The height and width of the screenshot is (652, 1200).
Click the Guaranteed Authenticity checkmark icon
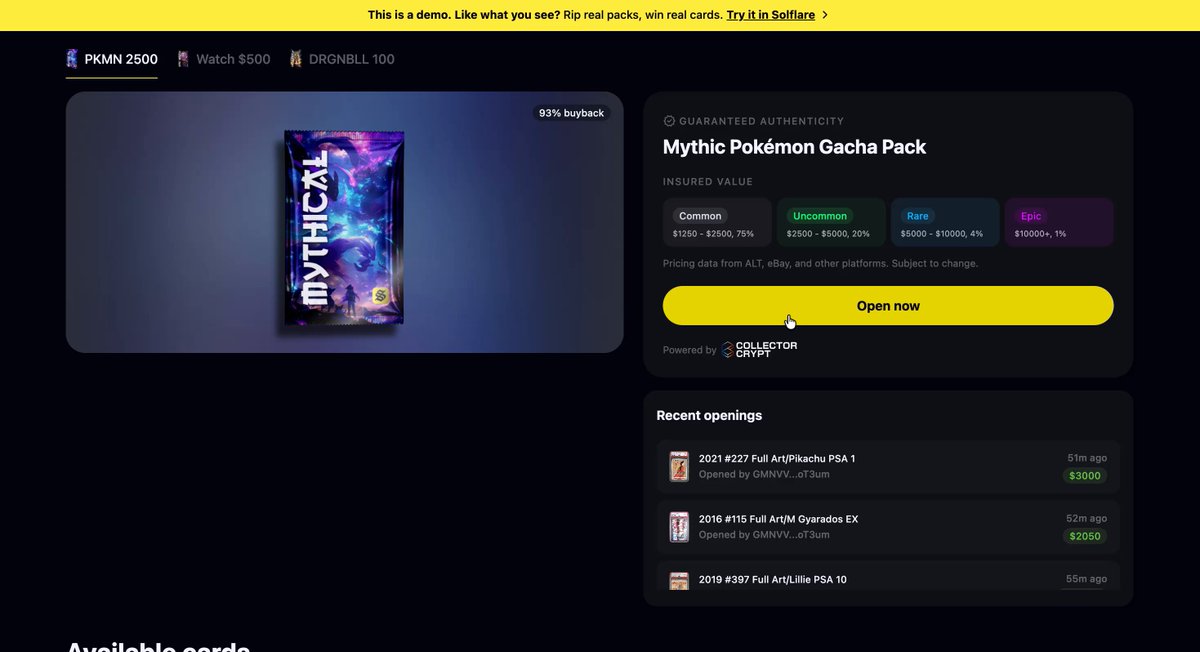[x=669, y=121]
